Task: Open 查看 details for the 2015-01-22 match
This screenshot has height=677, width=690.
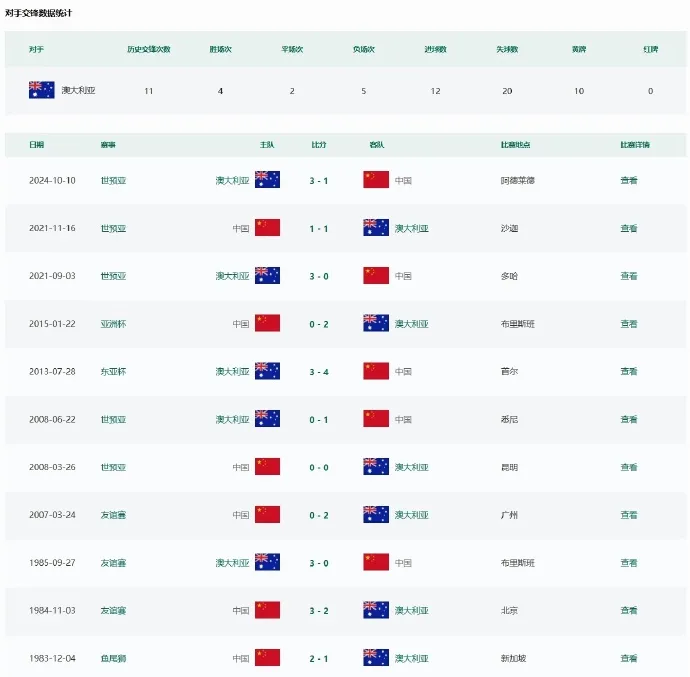Action: point(629,324)
